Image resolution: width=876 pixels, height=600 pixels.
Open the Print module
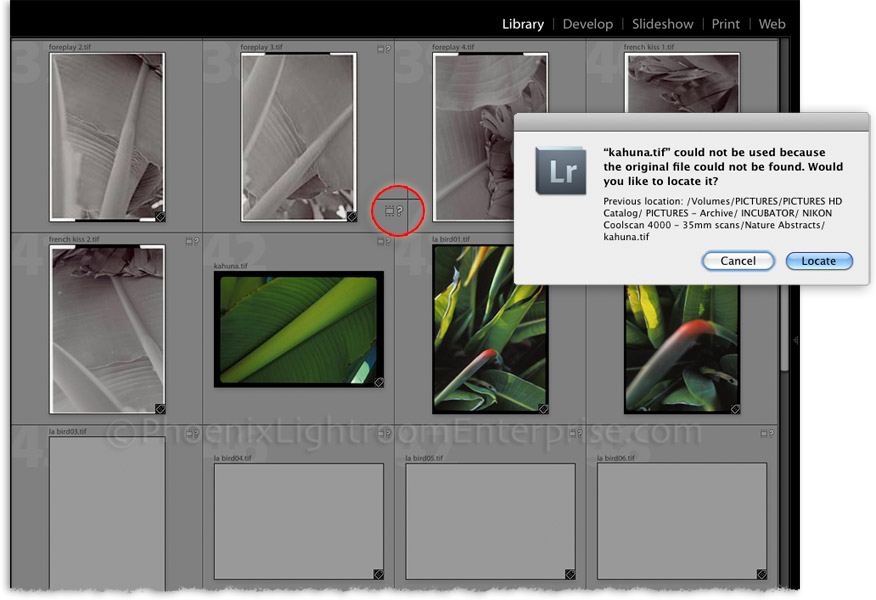pos(726,24)
